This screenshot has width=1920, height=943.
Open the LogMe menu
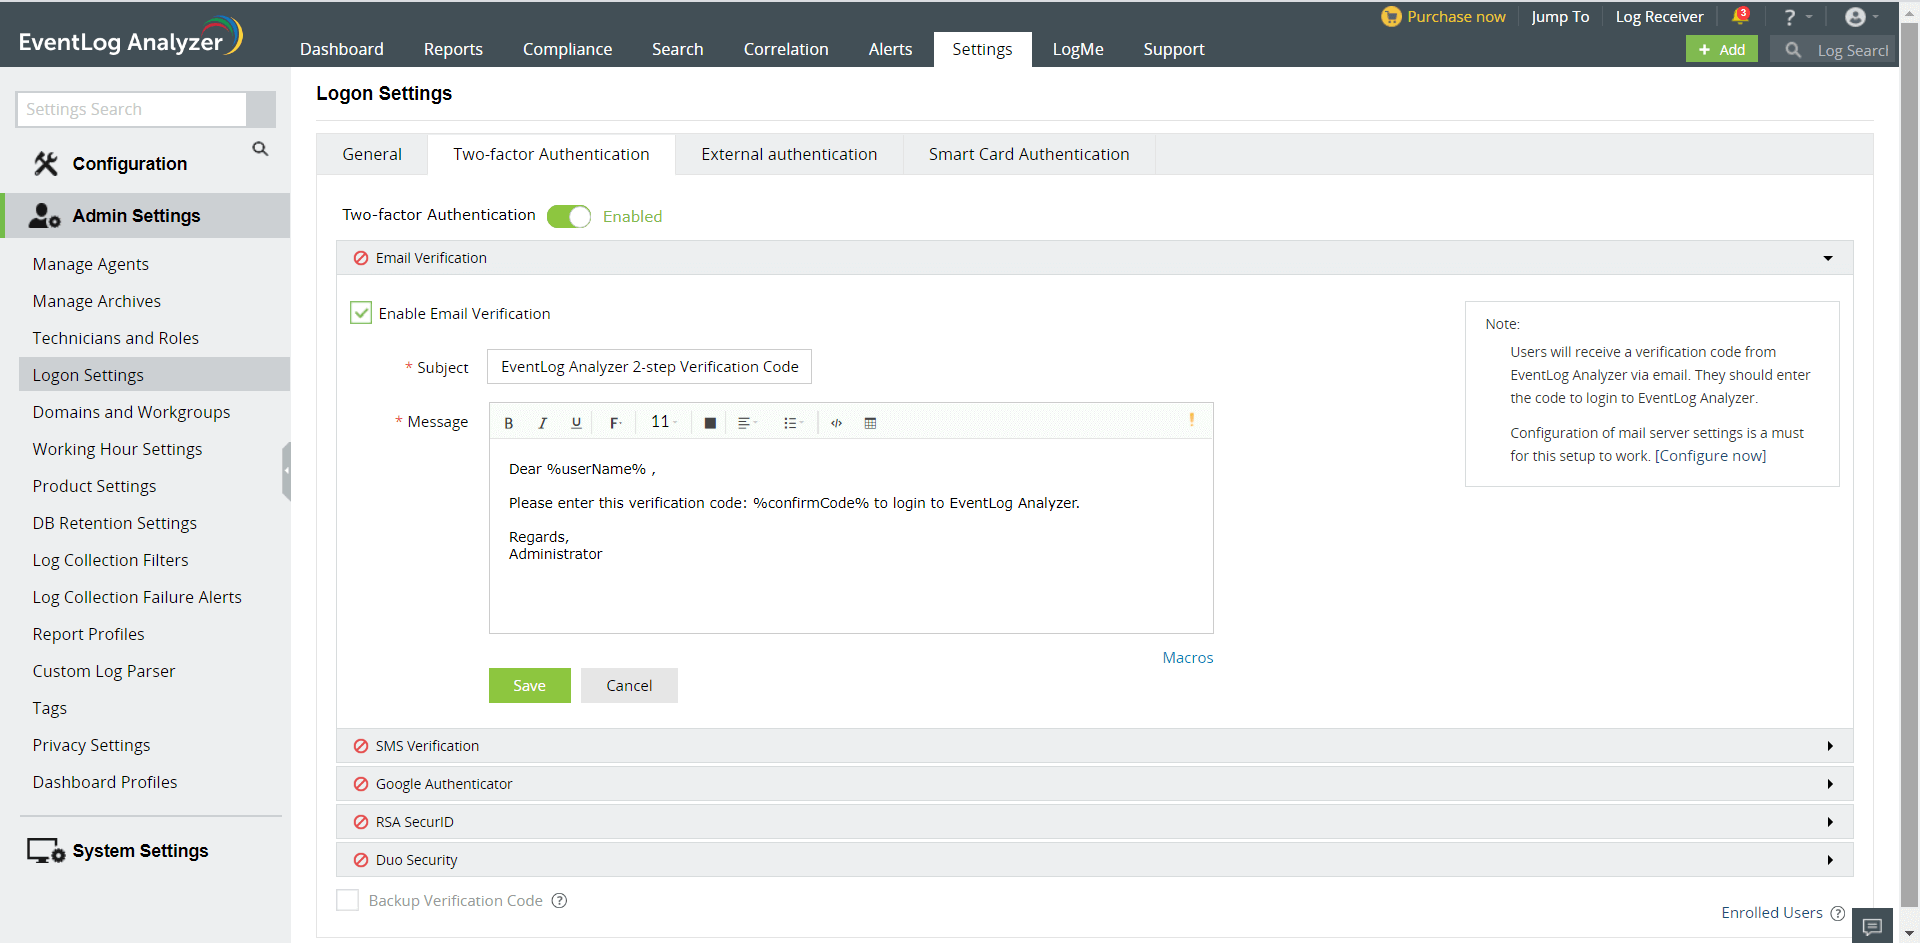point(1078,49)
